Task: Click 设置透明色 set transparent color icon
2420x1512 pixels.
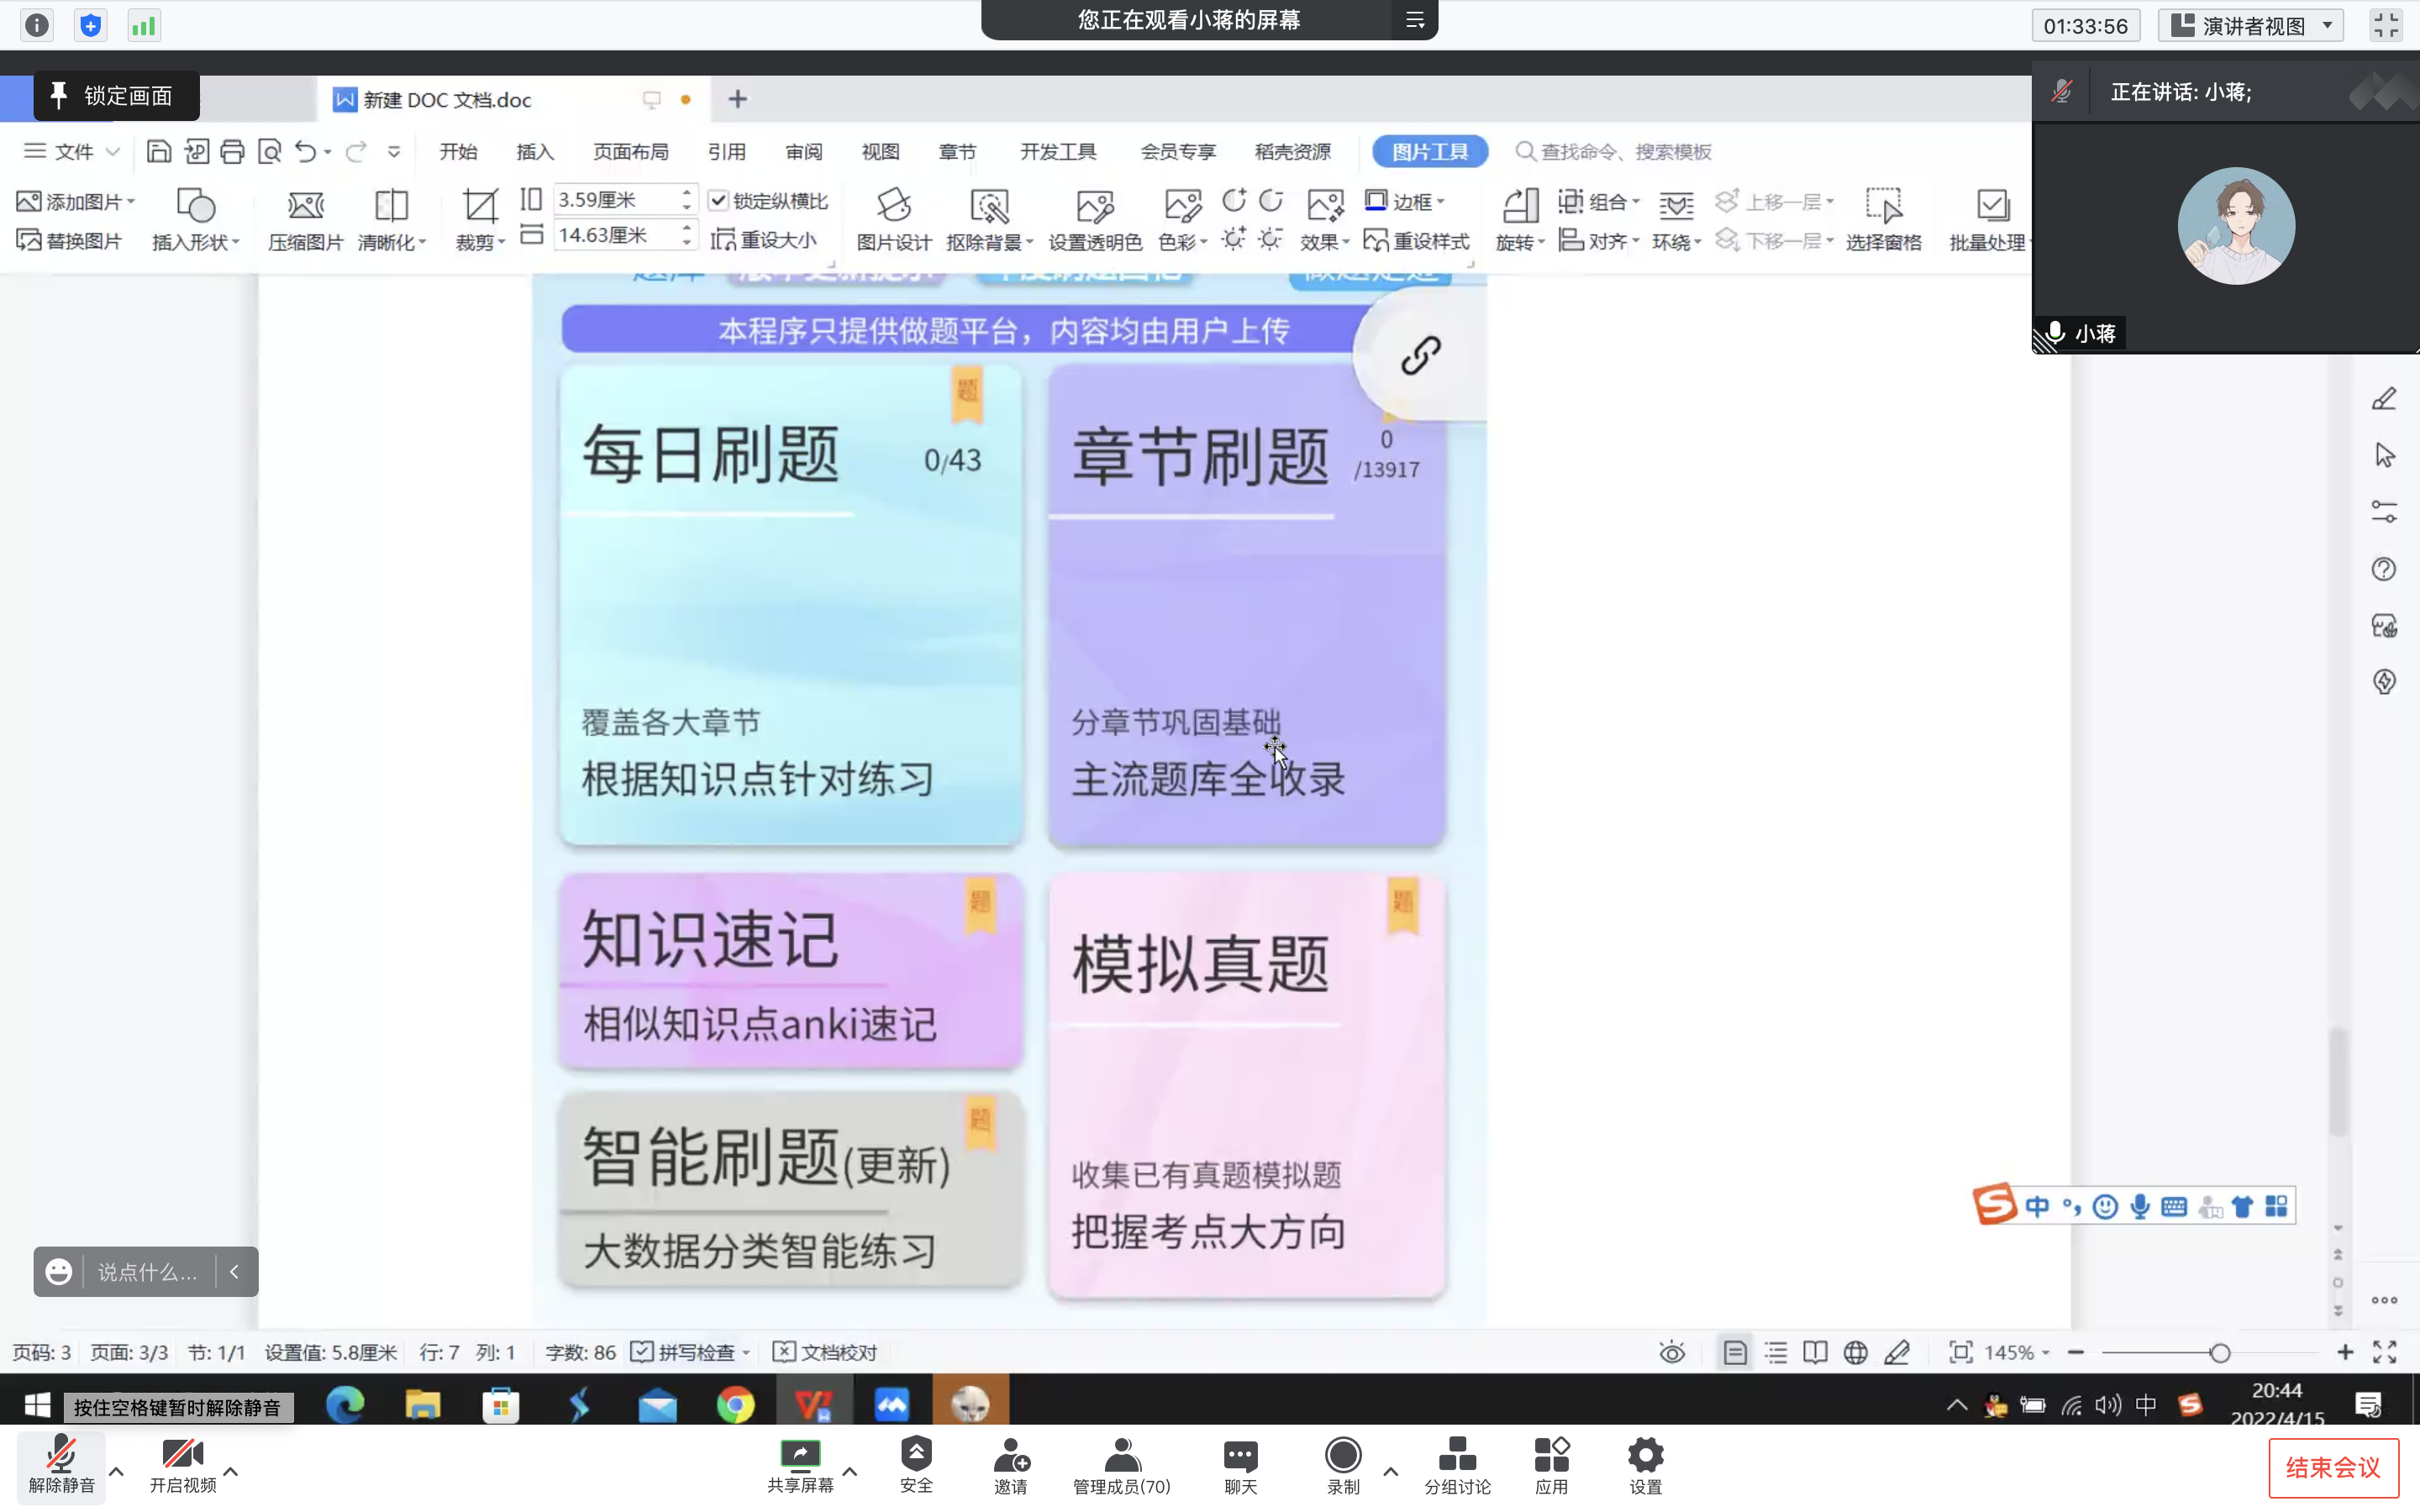Action: click(1094, 206)
